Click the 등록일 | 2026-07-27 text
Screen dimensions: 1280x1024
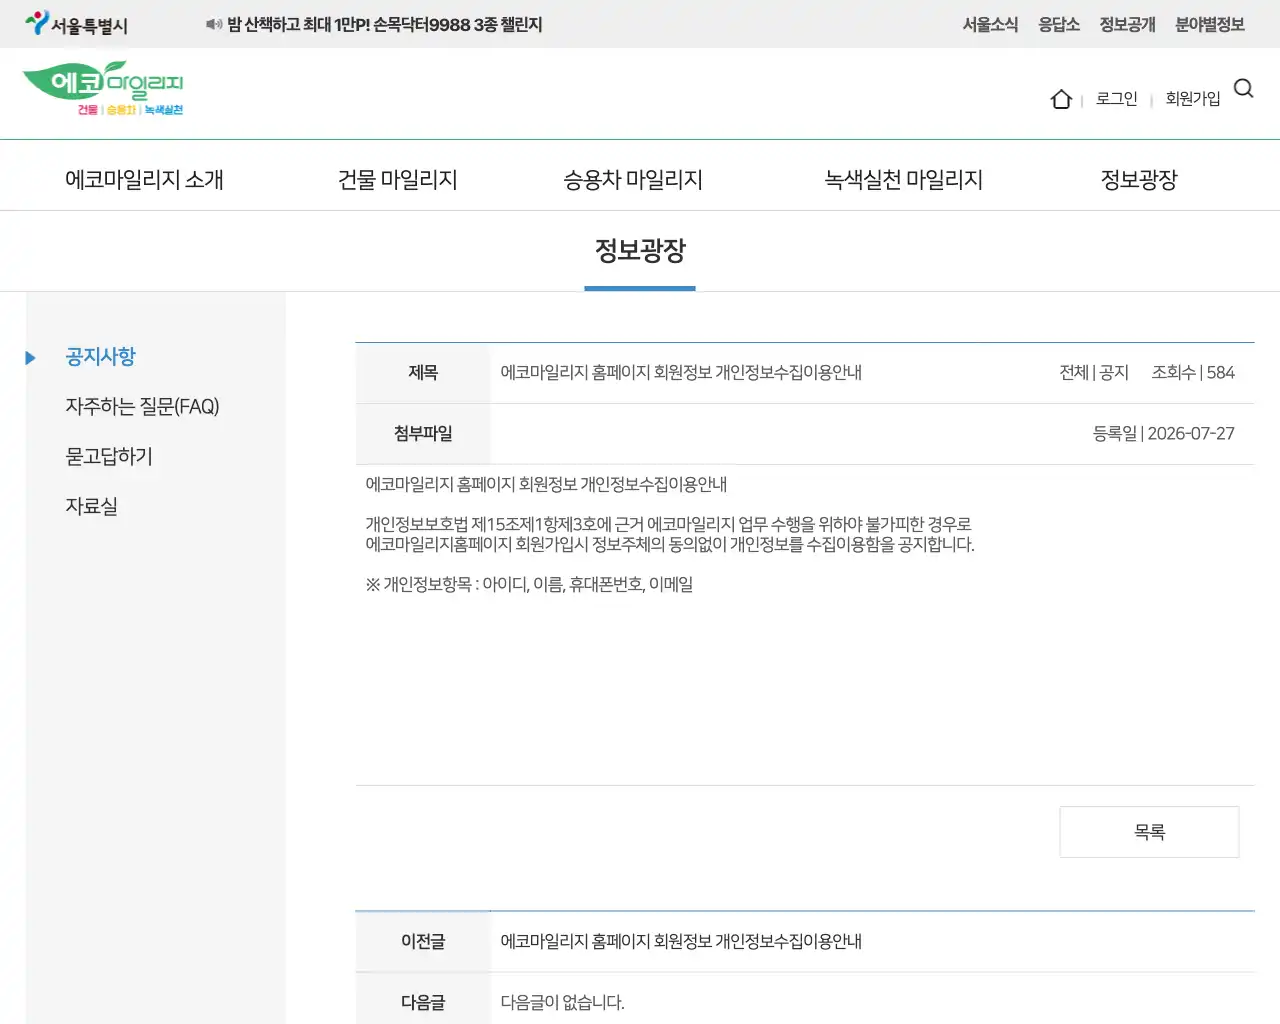tap(1164, 433)
